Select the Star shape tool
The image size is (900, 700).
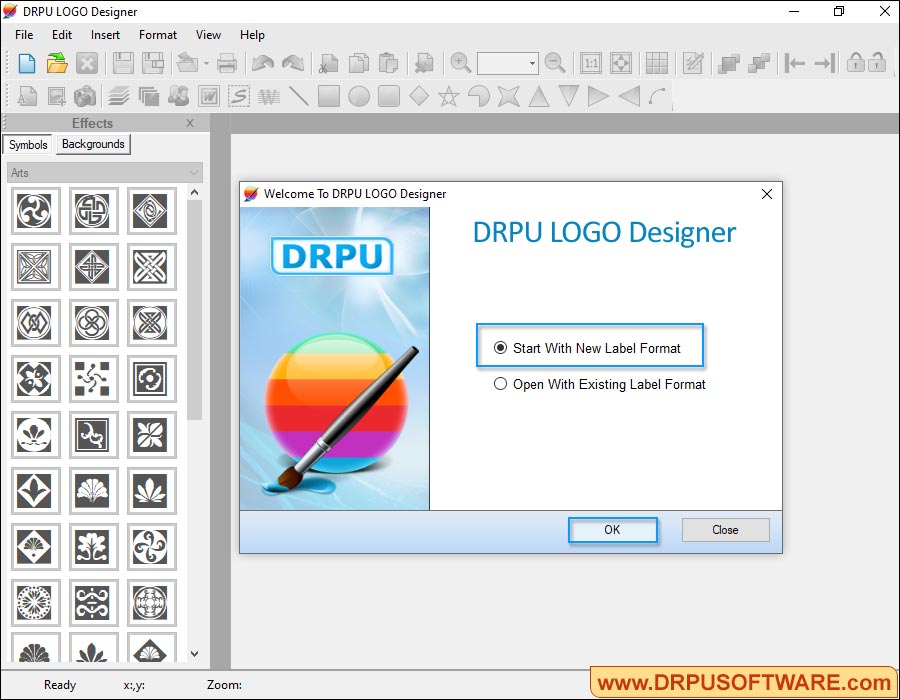coord(448,96)
